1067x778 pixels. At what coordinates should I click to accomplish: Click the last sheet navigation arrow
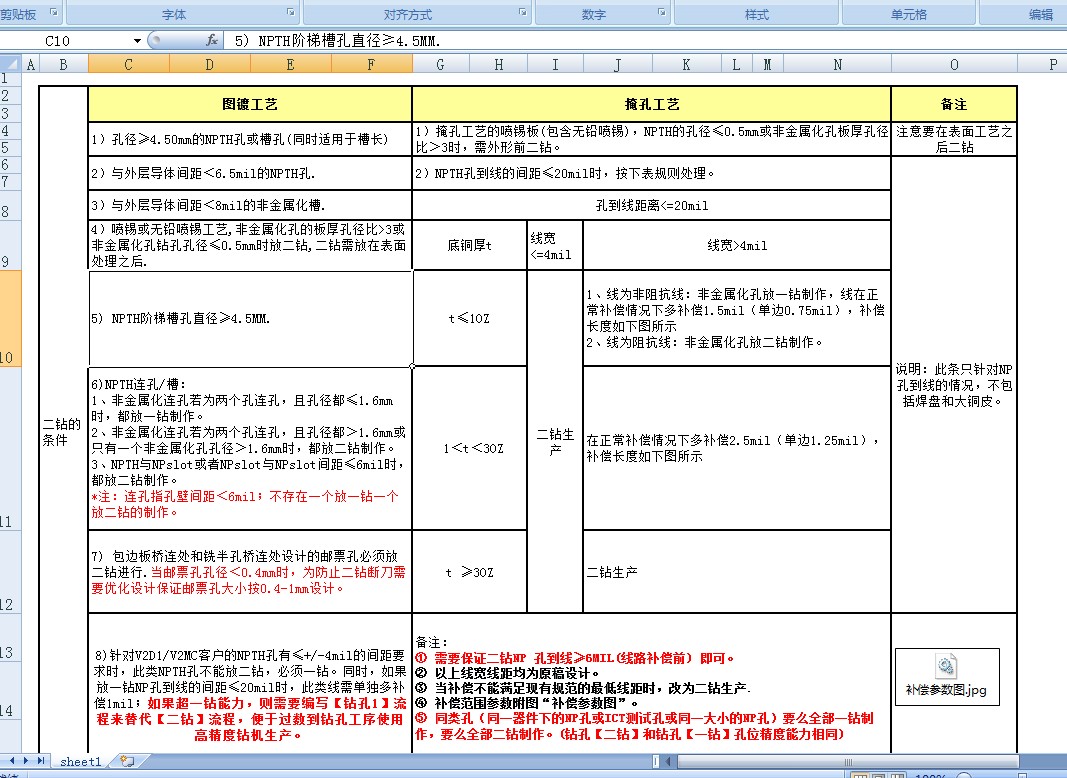(x=40, y=761)
